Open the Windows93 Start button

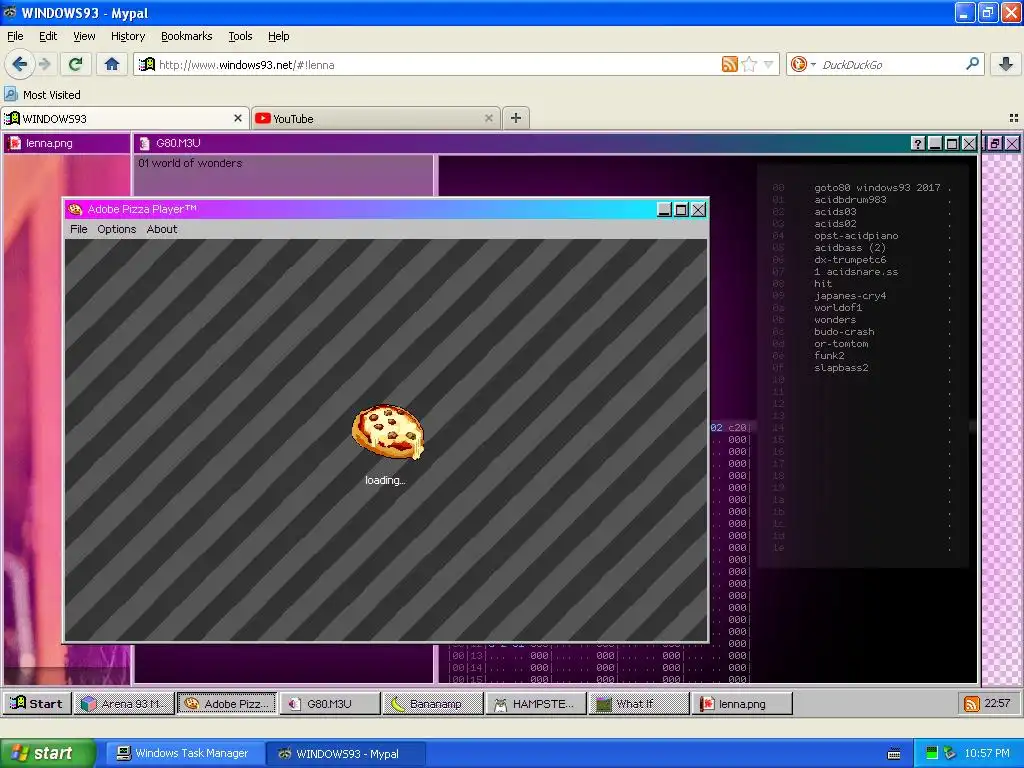[x=37, y=703]
